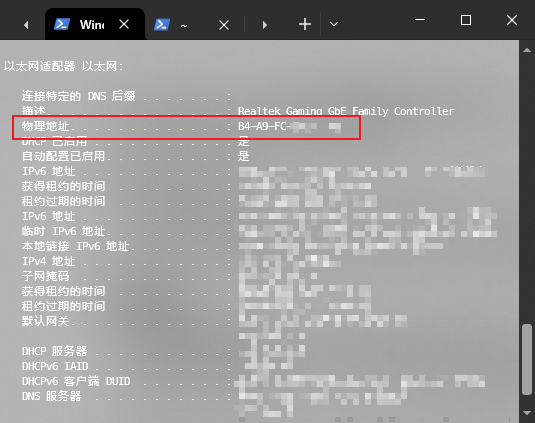
Task: Close the active Windows PowerShell tab
Action: pos(124,24)
